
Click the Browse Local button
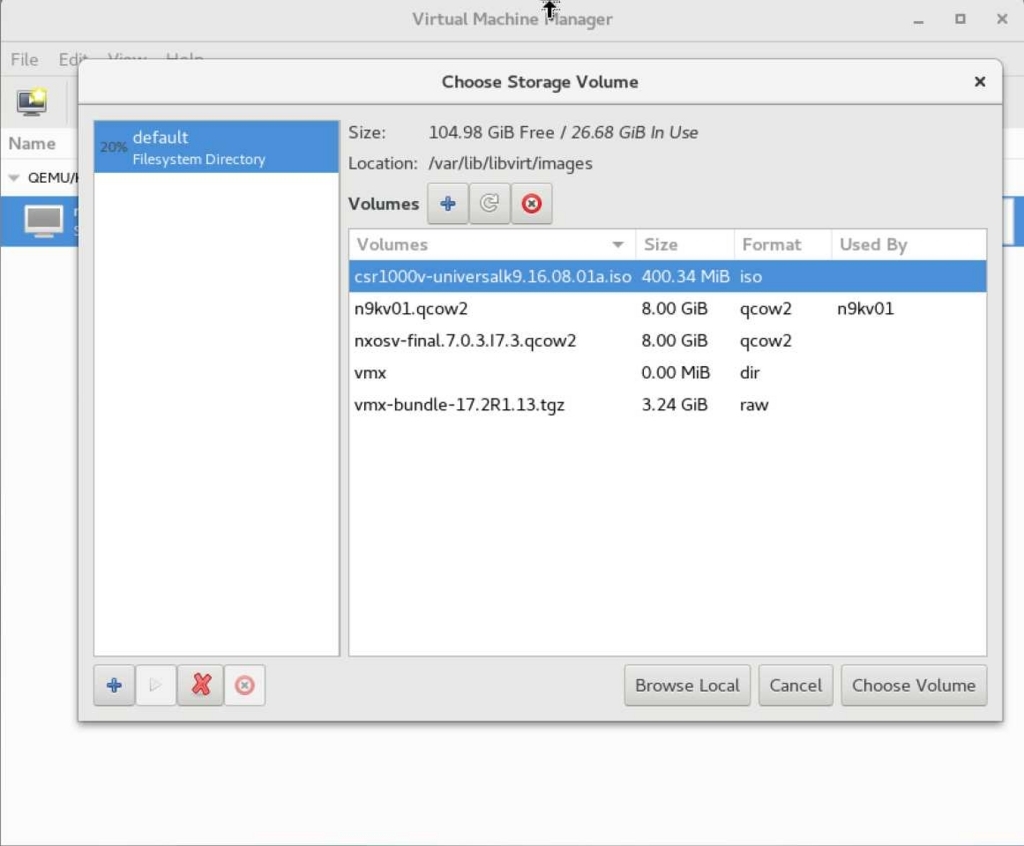point(687,685)
